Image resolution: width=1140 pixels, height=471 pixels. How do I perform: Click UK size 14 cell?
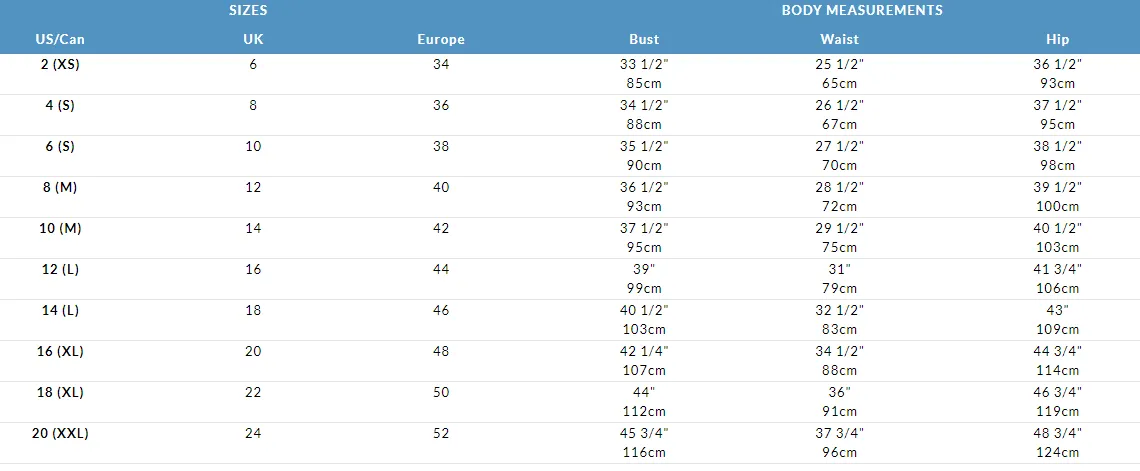(x=253, y=228)
